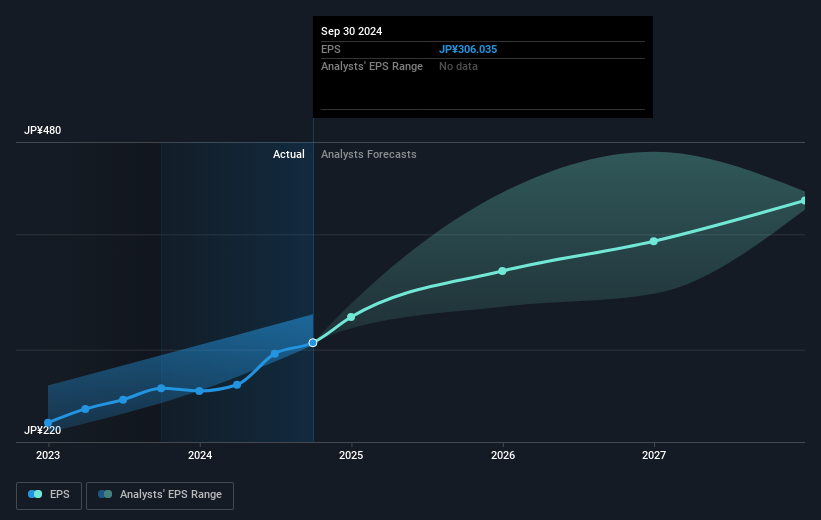821x520 pixels.
Task: Toggle the EPS legend item
Action: pos(49,495)
